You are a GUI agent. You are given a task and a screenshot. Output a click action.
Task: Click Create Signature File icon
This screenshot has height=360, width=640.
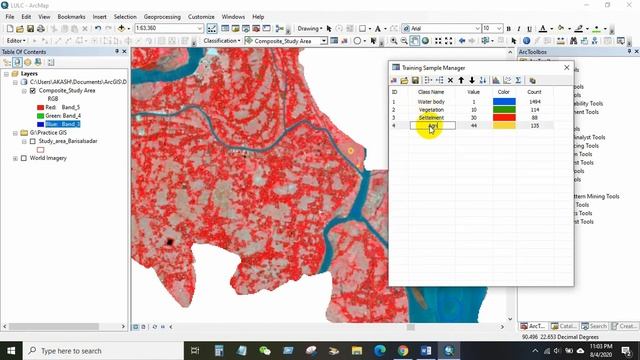point(532,80)
